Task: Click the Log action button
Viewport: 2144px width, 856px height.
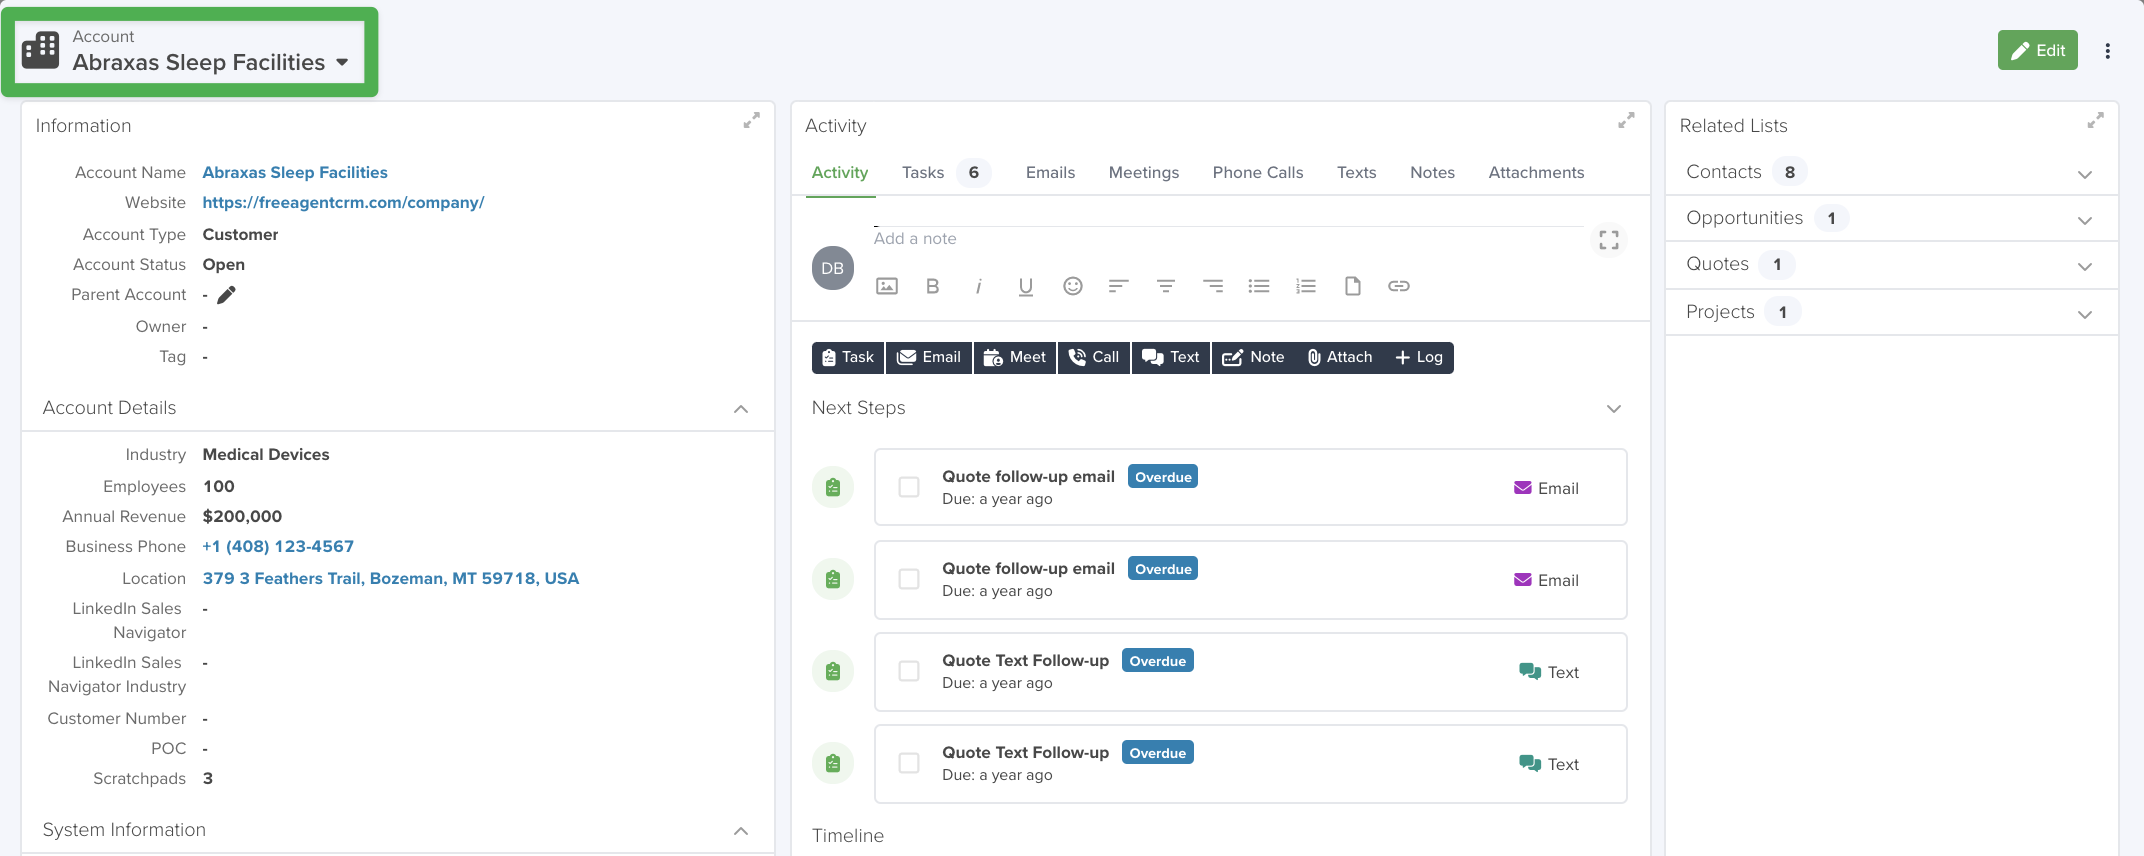Action: [x=1419, y=357]
